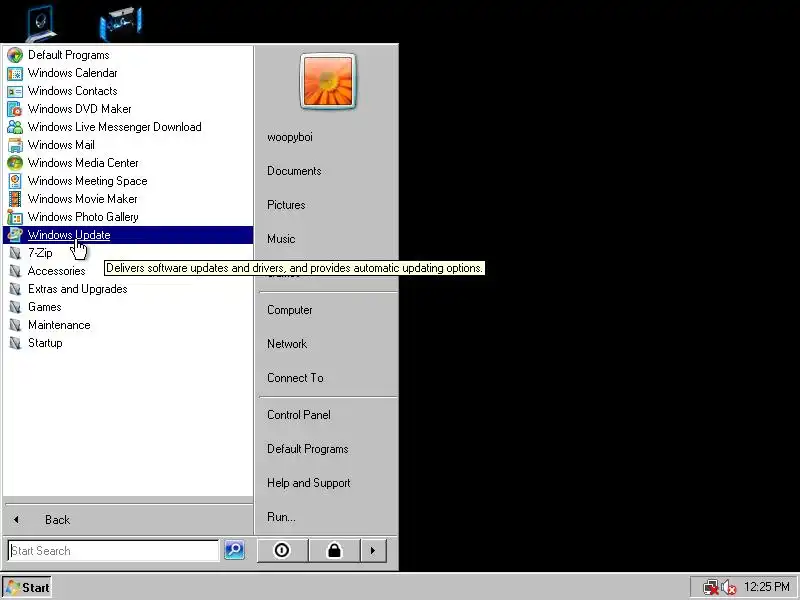Viewport: 800px width, 600px height.
Task: Click the 12:25 PM taskbar clock
Action: coord(767,587)
